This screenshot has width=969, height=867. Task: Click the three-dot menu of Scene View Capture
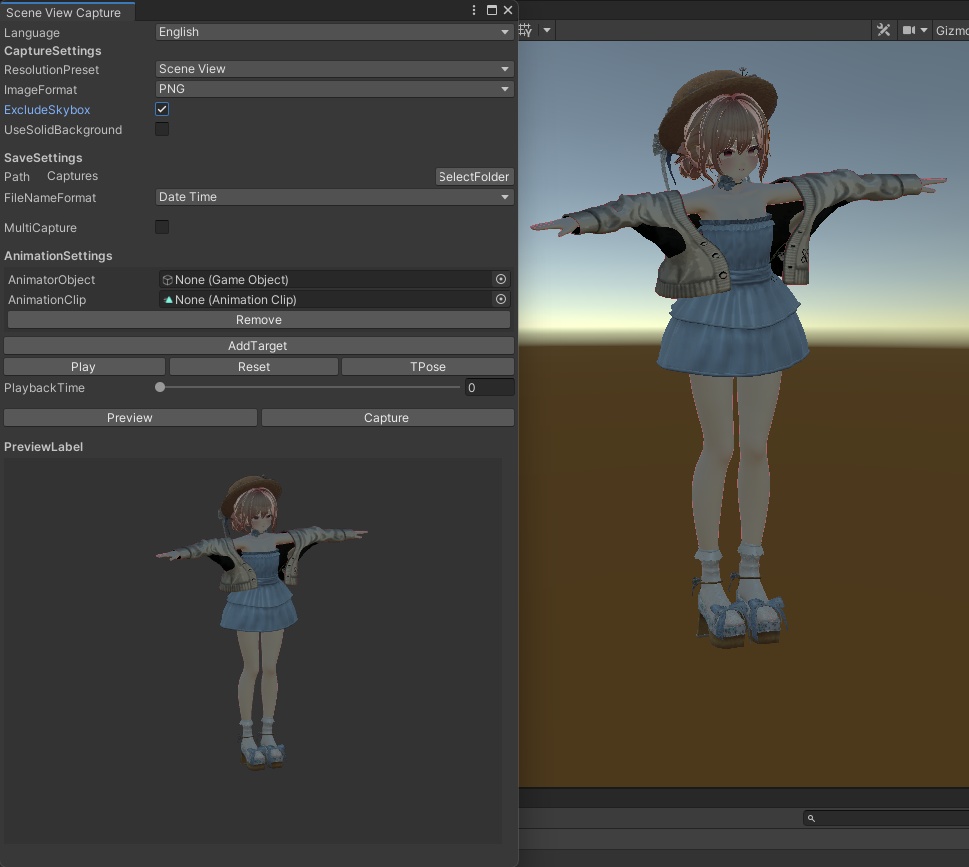click(x=474, y=9)
